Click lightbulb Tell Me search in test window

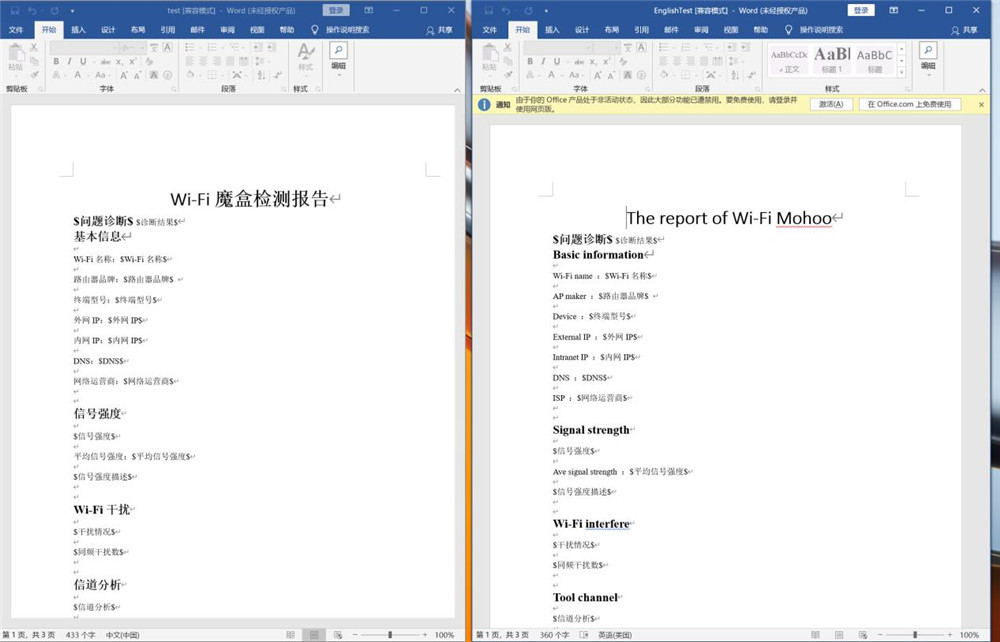(314, 29)
